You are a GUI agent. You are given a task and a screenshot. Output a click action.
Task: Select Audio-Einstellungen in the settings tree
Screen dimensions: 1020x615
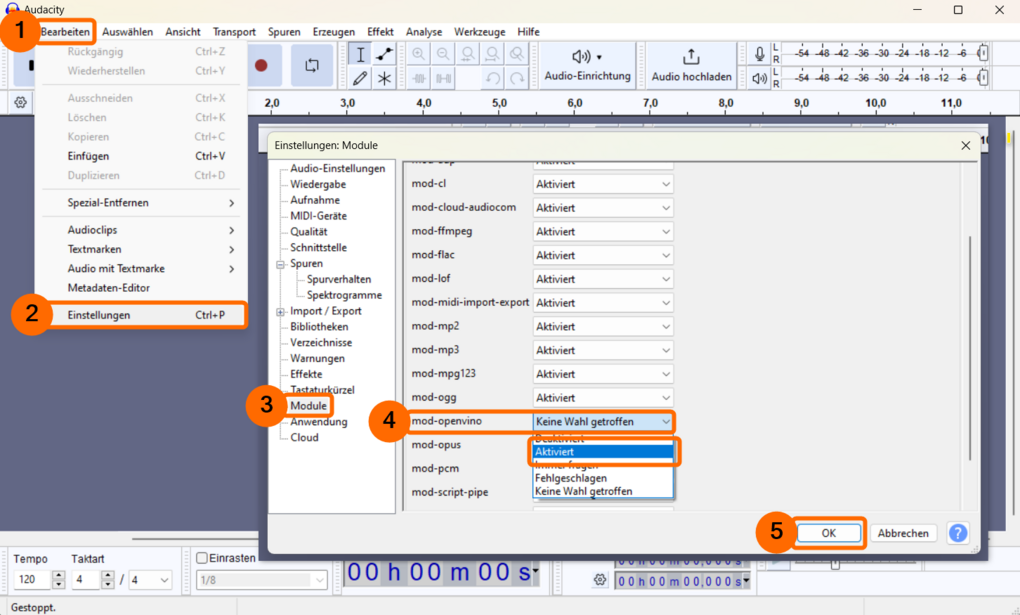[x=338, y=168]
